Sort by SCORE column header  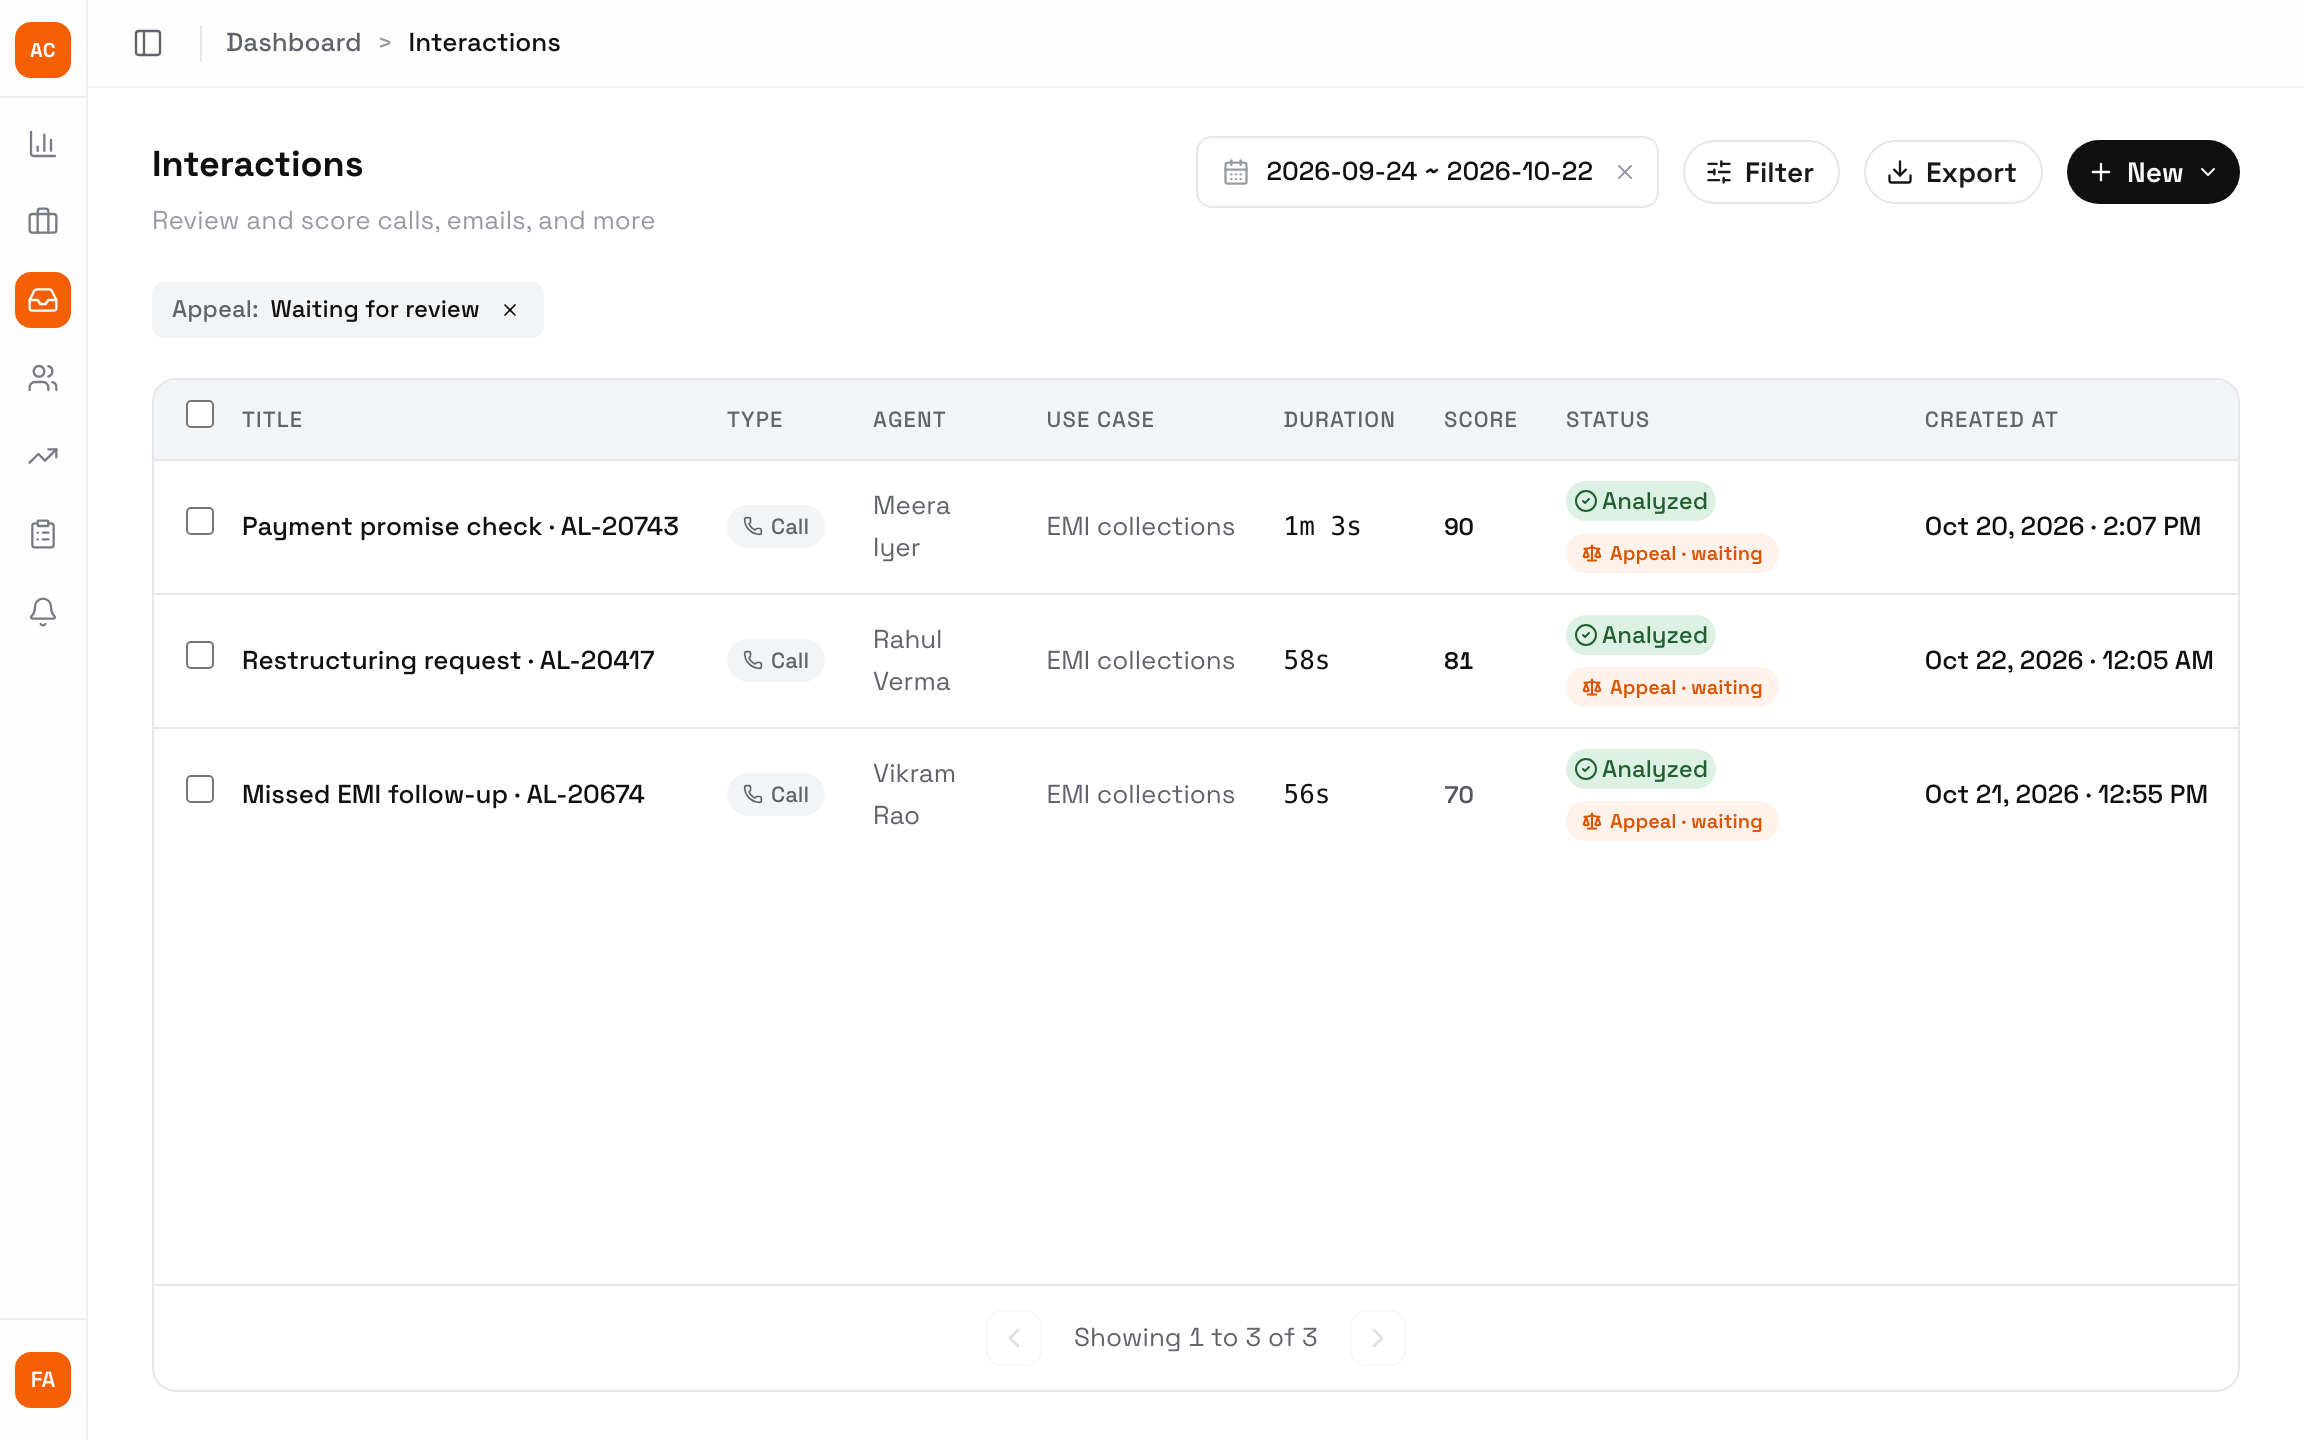tap(1480, 420)
